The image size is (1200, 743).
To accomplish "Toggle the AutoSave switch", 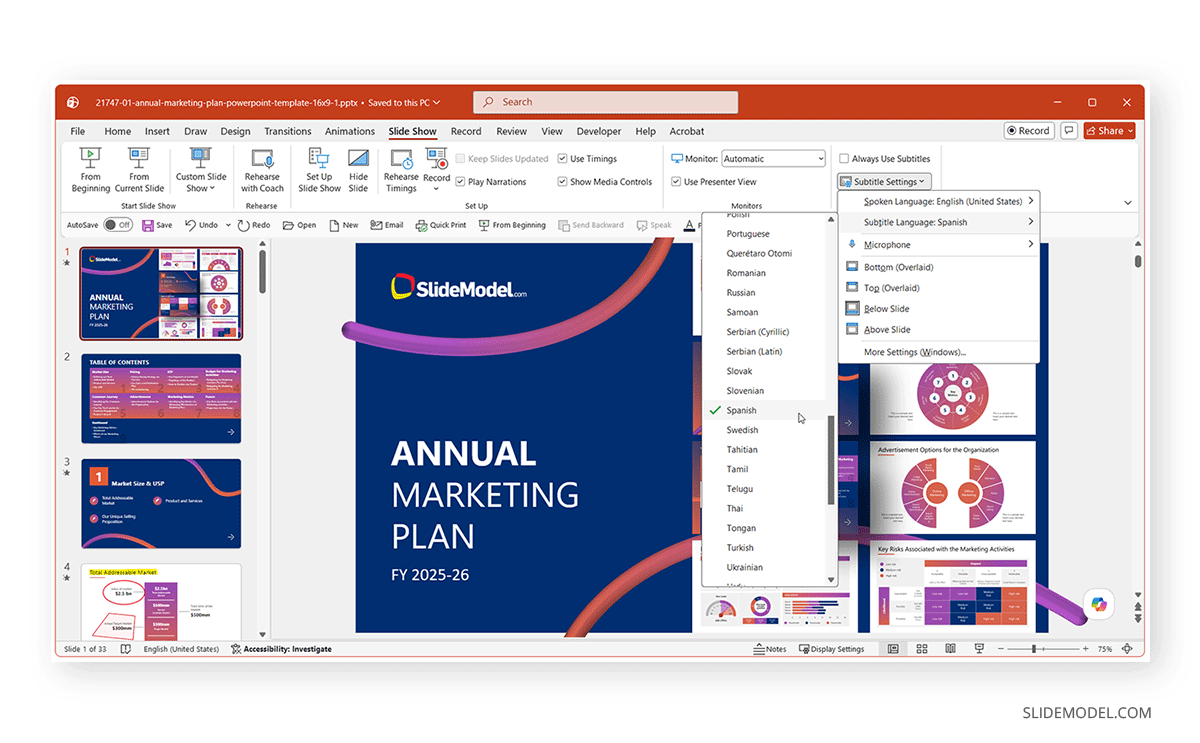I will pyautogui.click(x=118, y=225).
